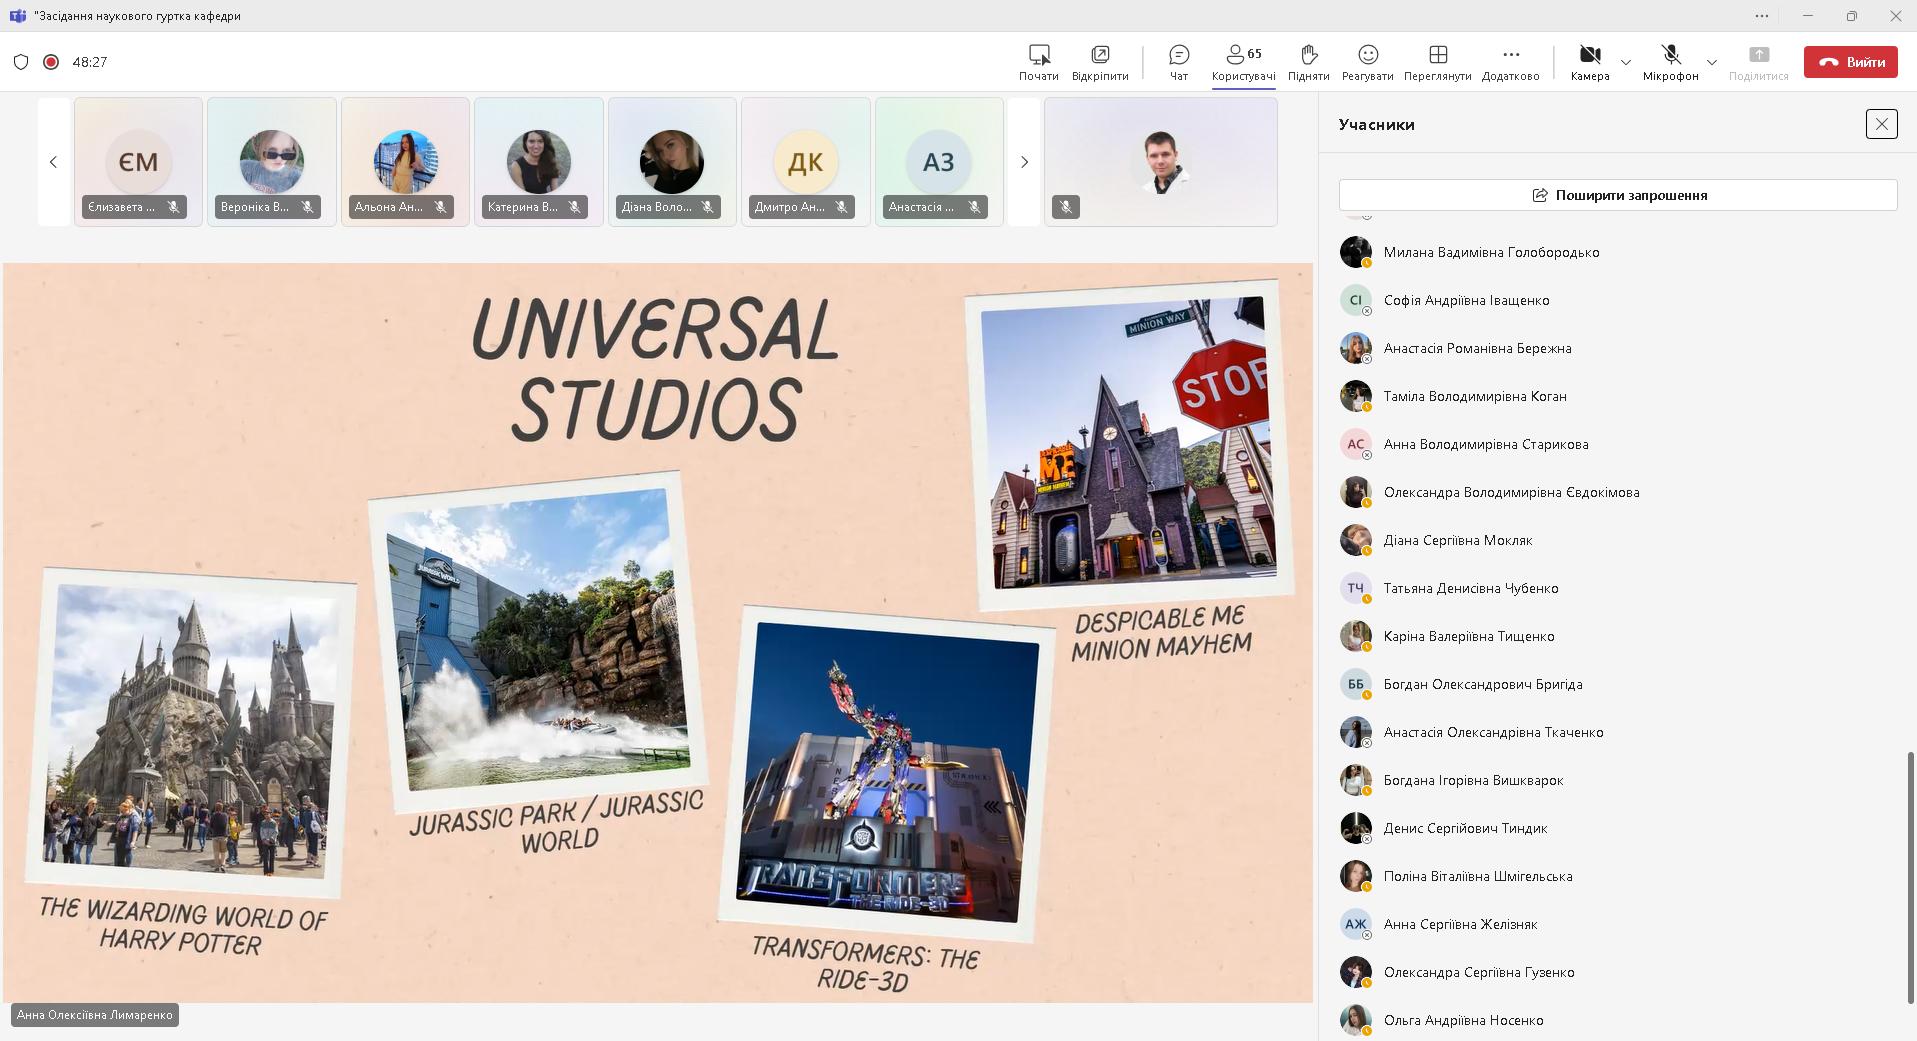This screenshot has height=1041, width=1917.
Task: Click the shield privacy icon
Action: click(21, 62)
